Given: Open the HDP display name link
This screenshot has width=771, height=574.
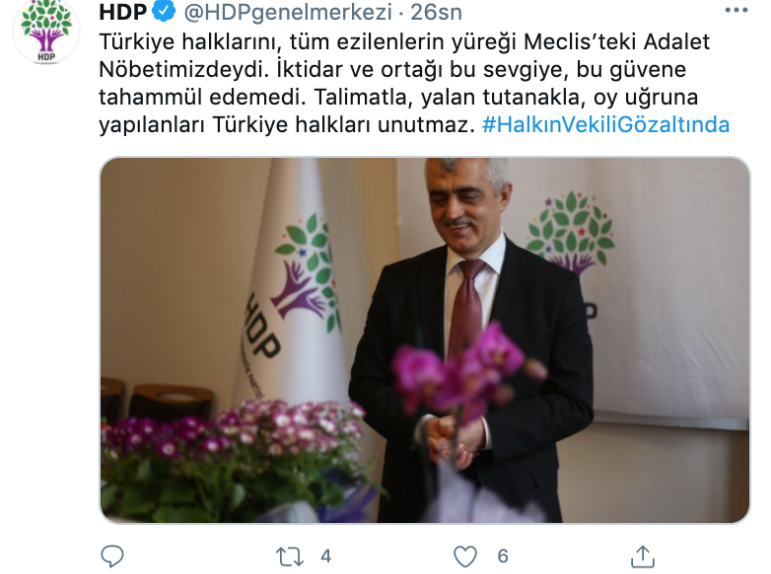Looking at the screenshot, I should (x=123, y=12).
